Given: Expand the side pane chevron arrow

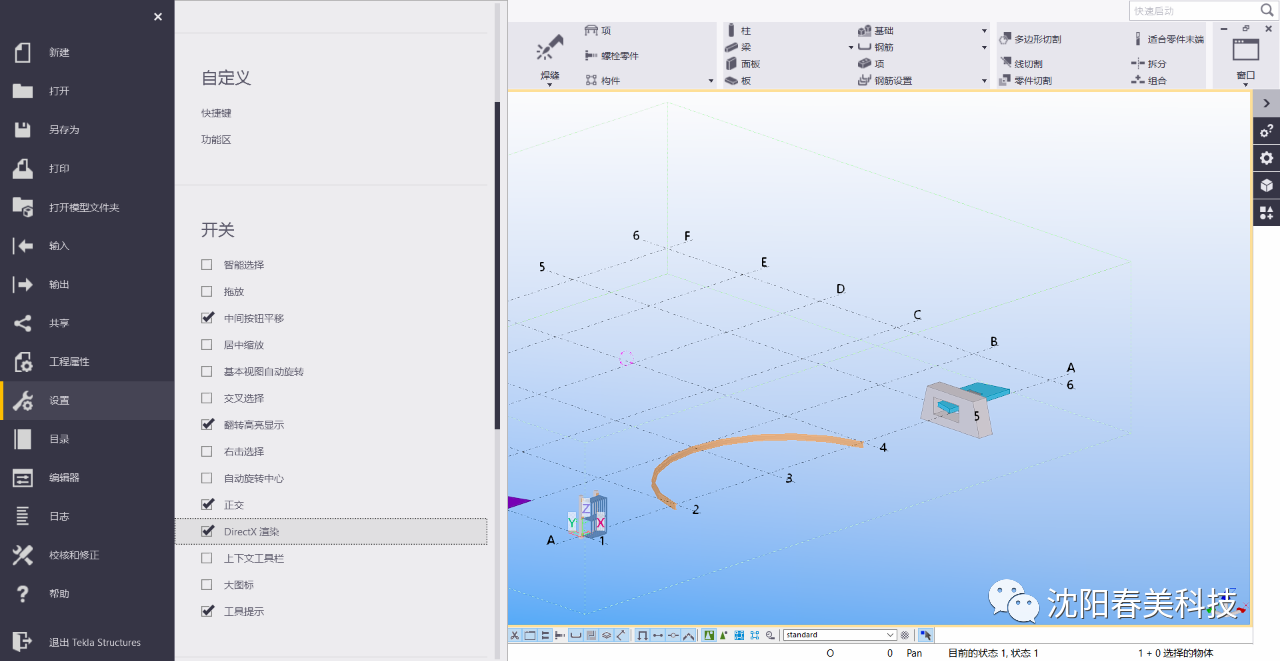Looking at the screenshot, I should click(1266, 103).
